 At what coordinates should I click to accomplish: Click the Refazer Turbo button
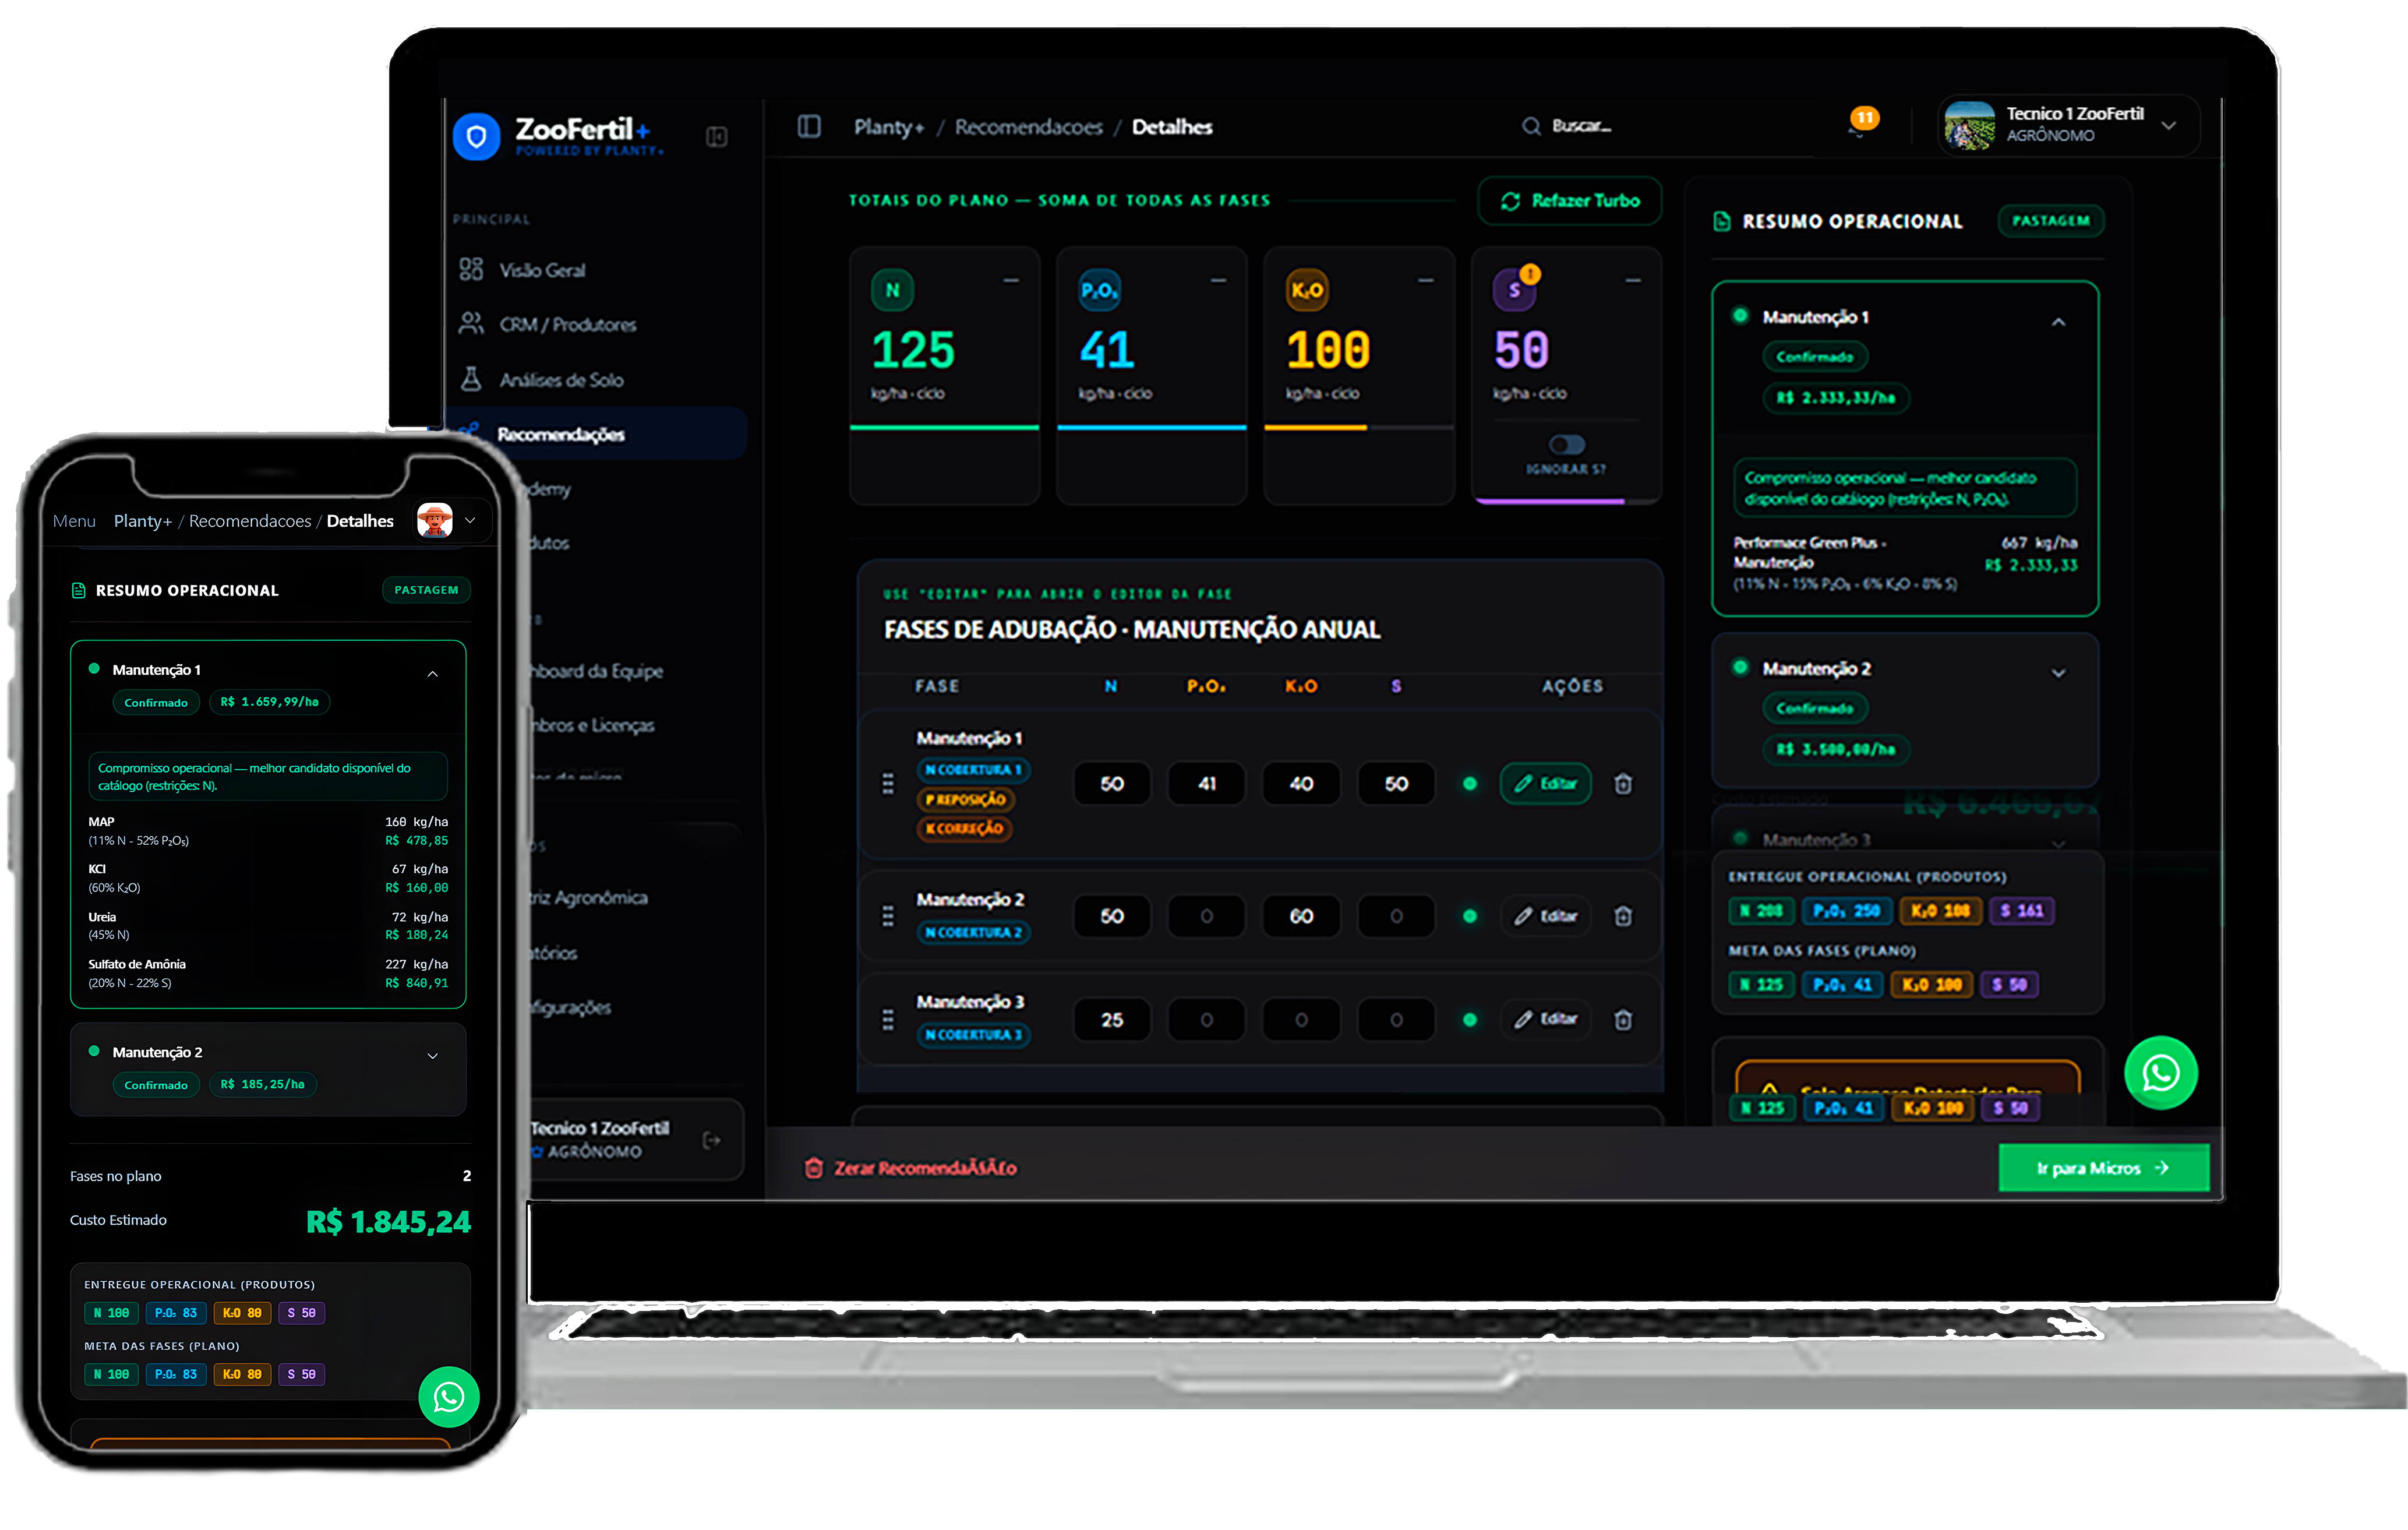(1569, 201)
